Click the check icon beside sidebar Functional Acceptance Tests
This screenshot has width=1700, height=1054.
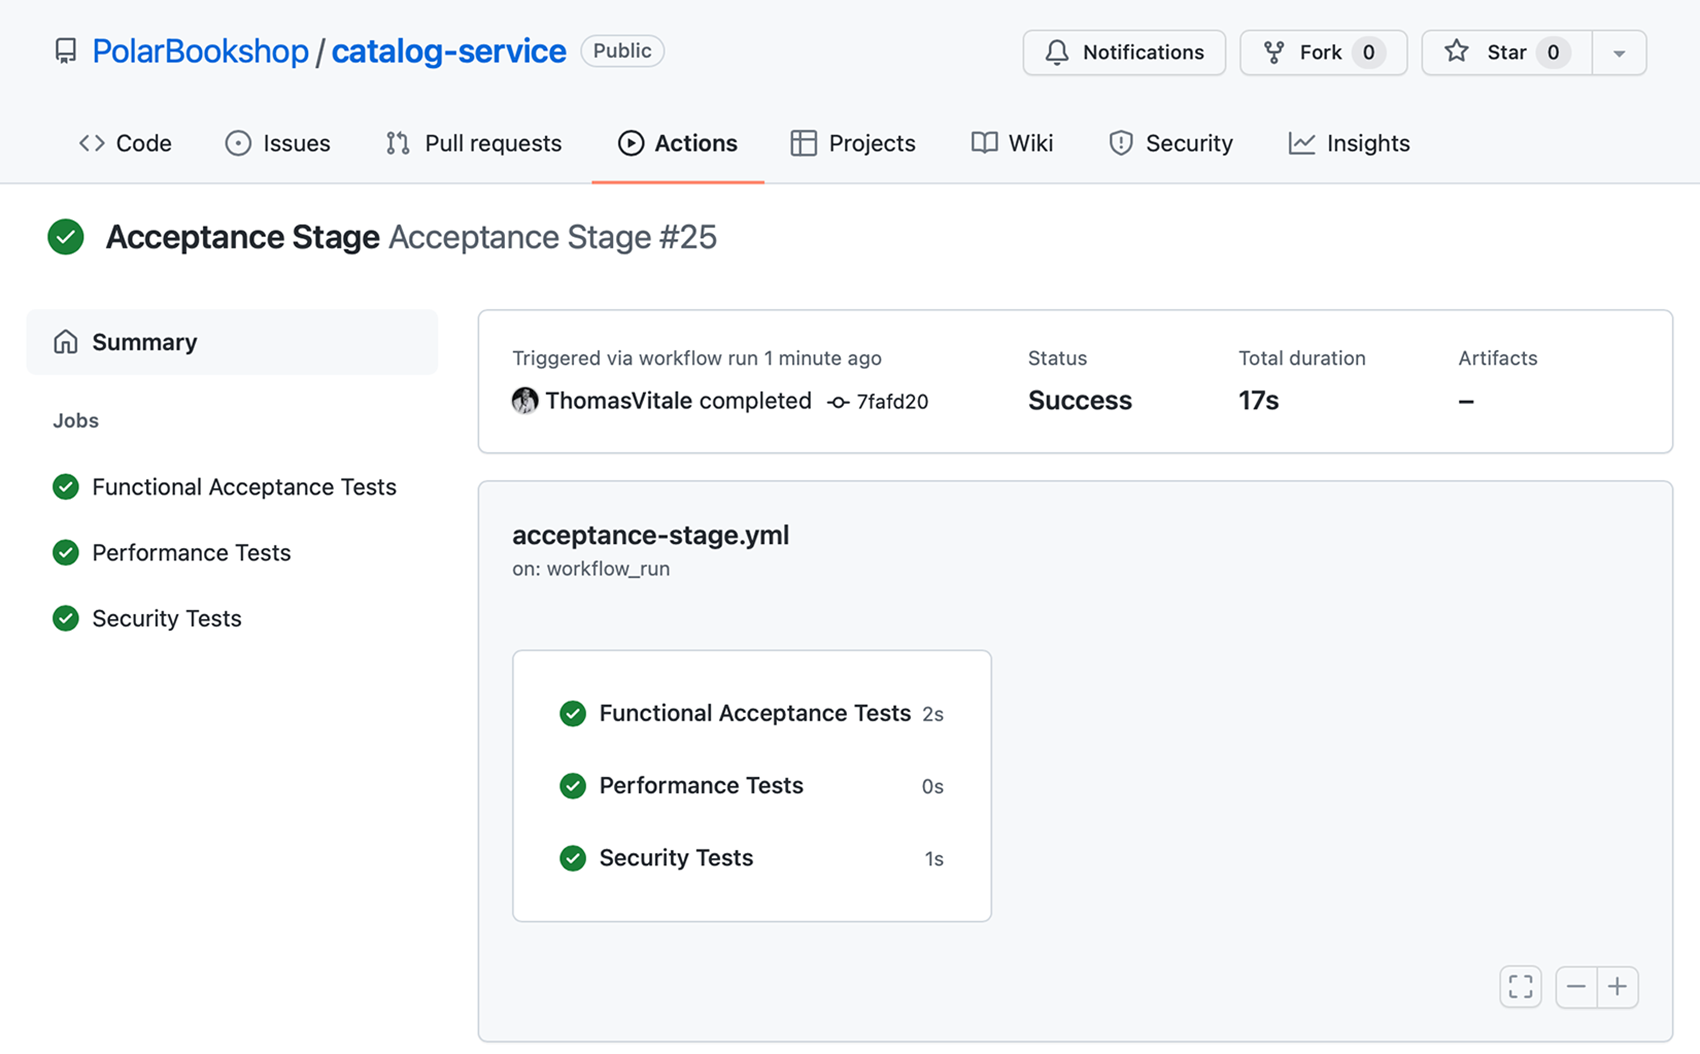click(x=66, y=487)
